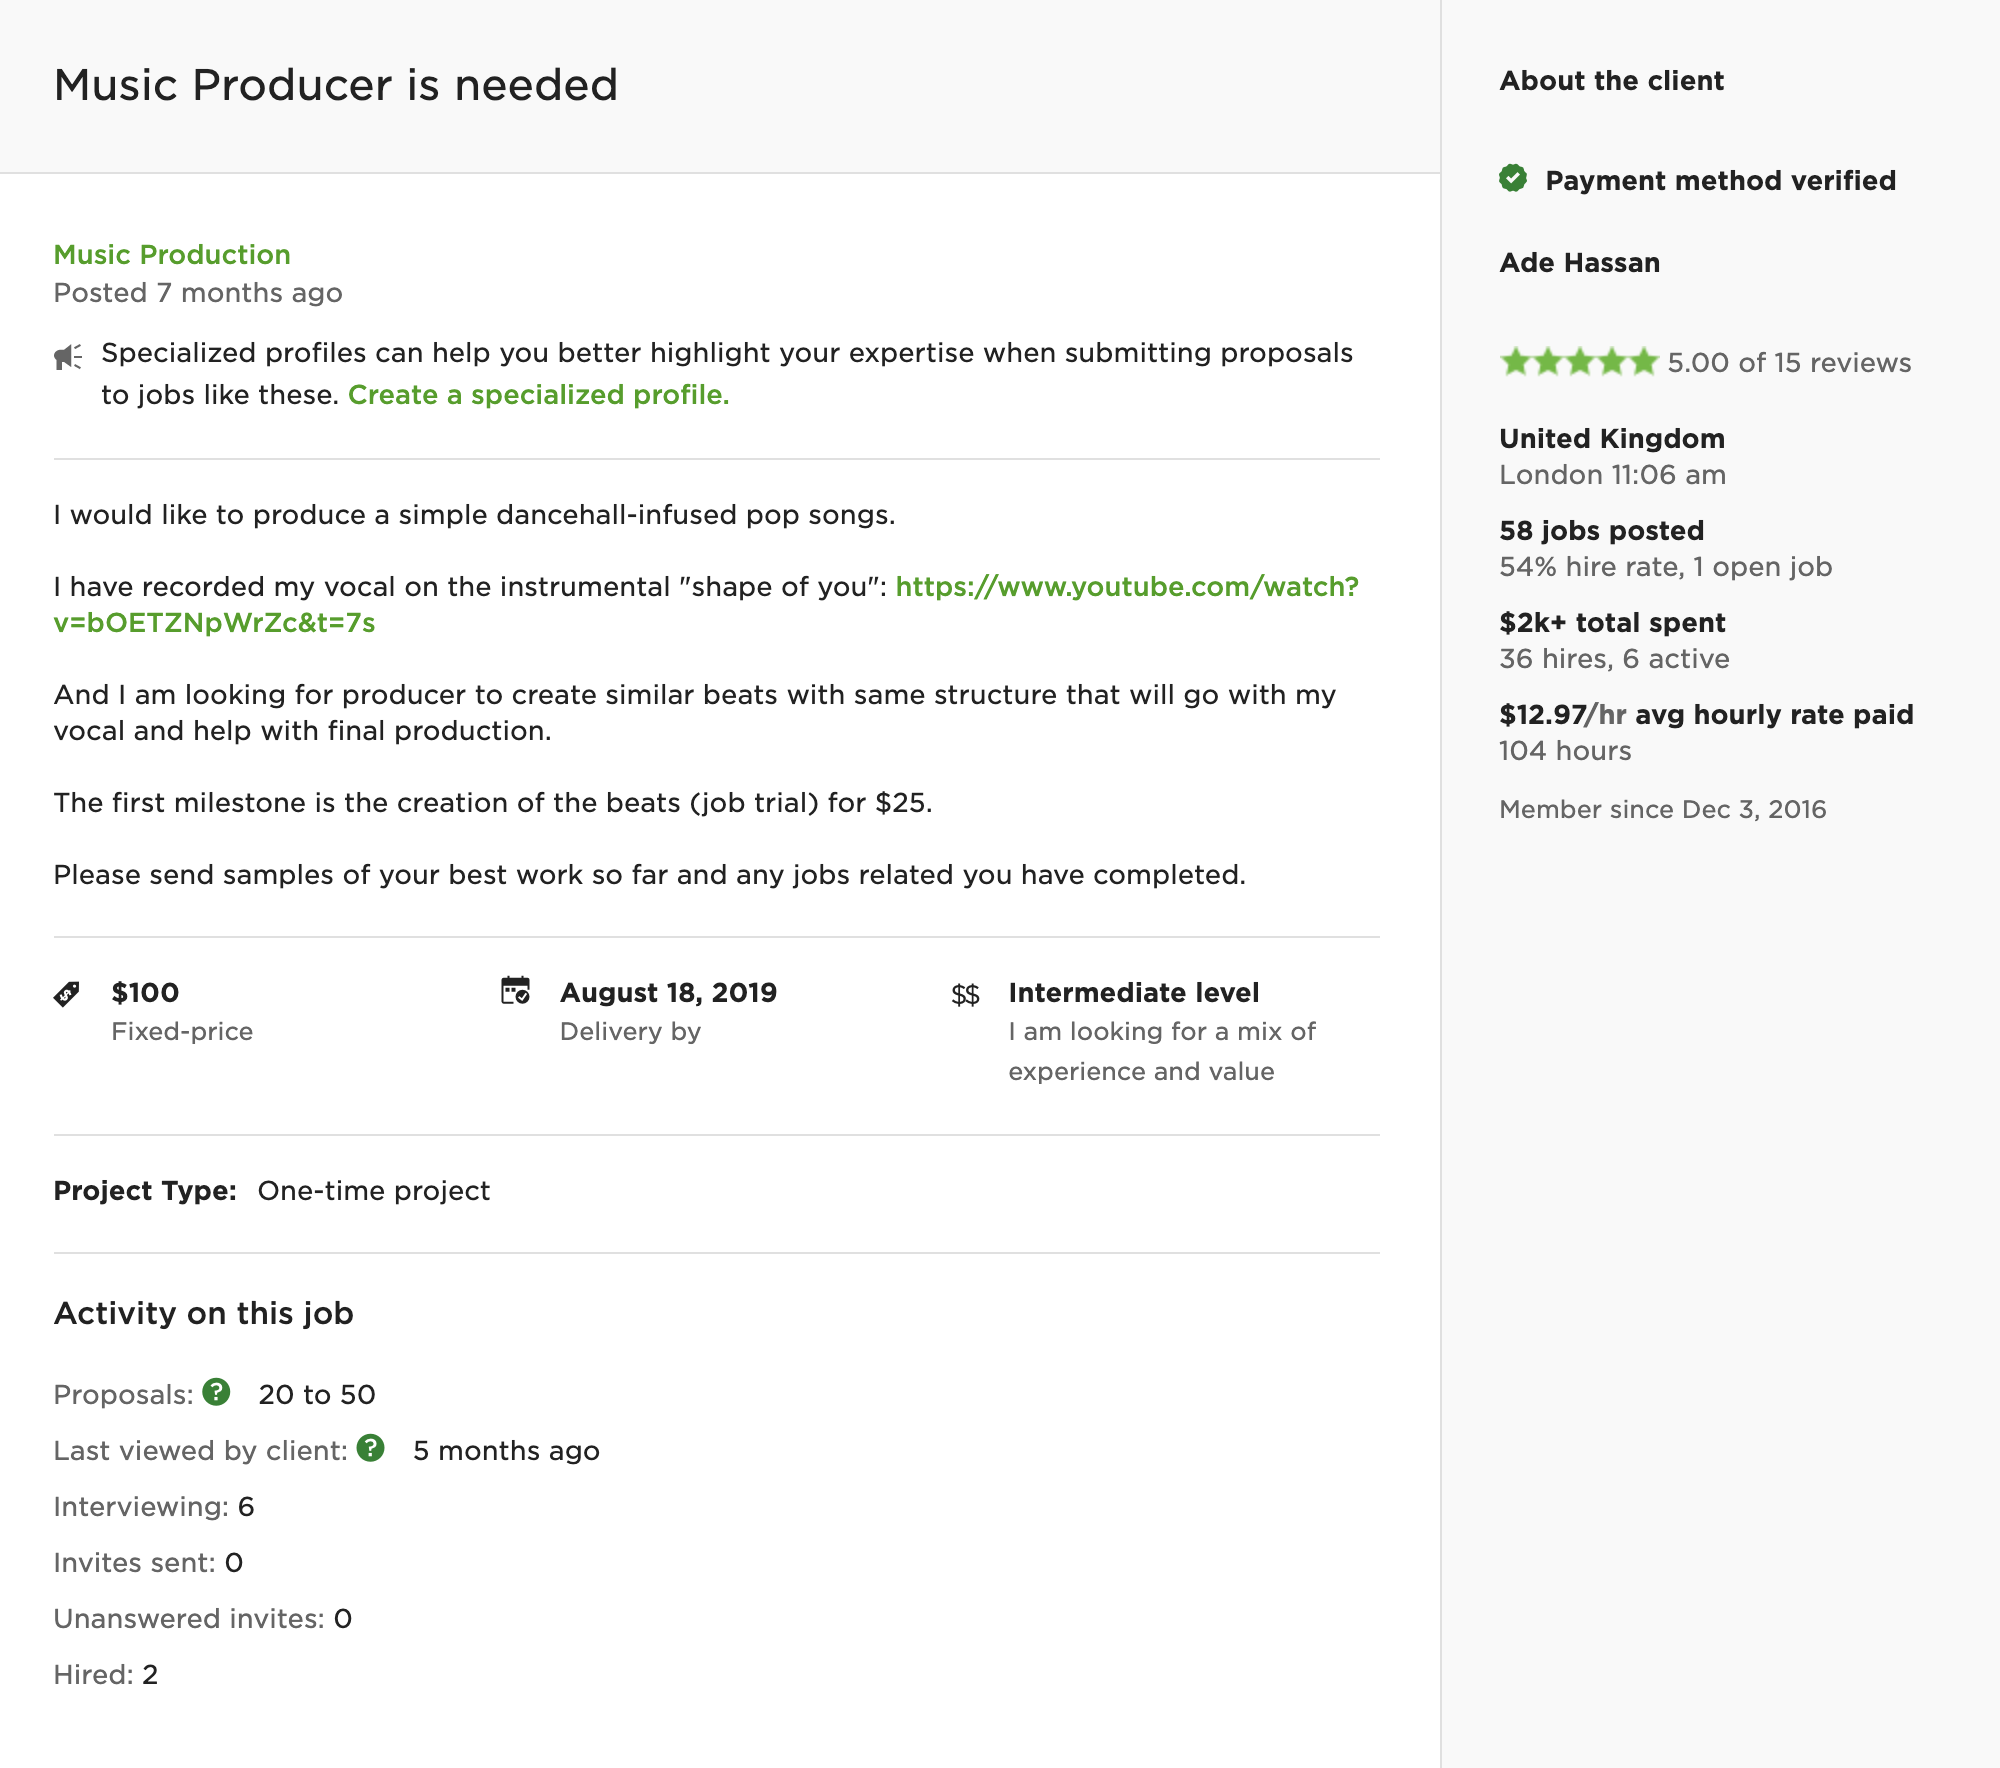The width and height of the screenshot is (2000, 1768).
Task: Click the price tag icon beside $100
Action: (x=67, y=994)
